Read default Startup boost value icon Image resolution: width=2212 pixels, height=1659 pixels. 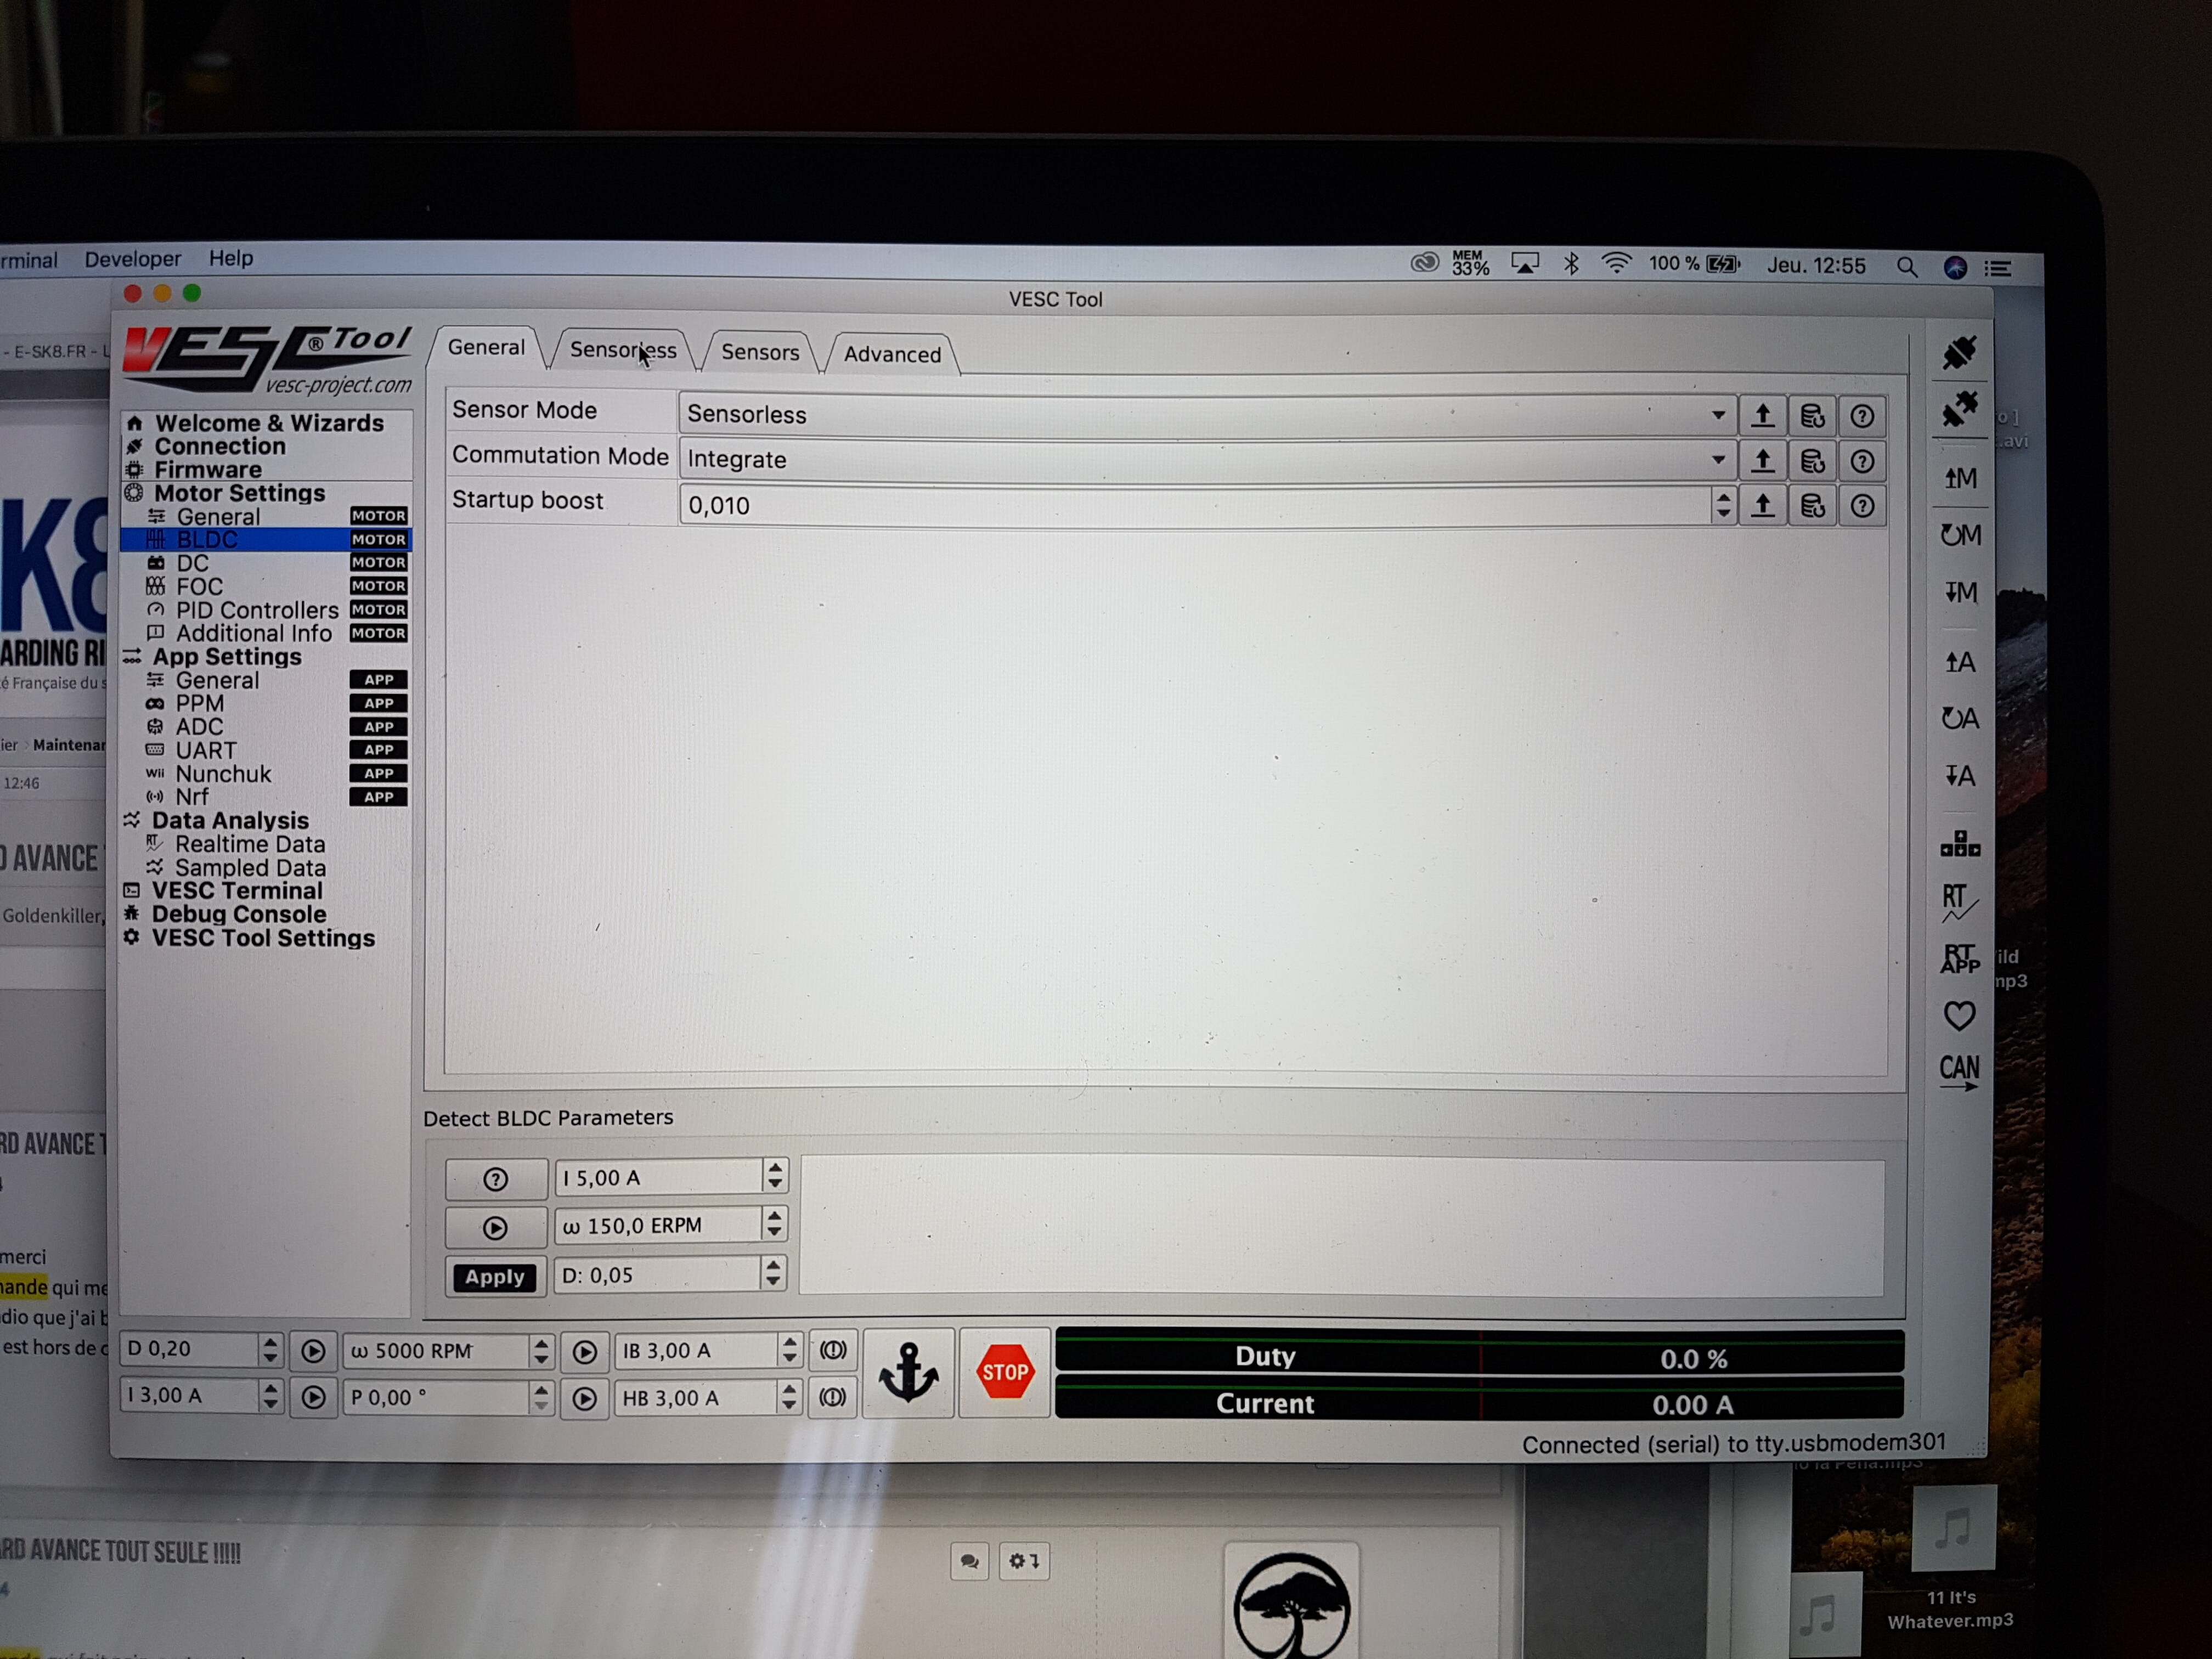pyautogui.click(x=1812, y=506)
